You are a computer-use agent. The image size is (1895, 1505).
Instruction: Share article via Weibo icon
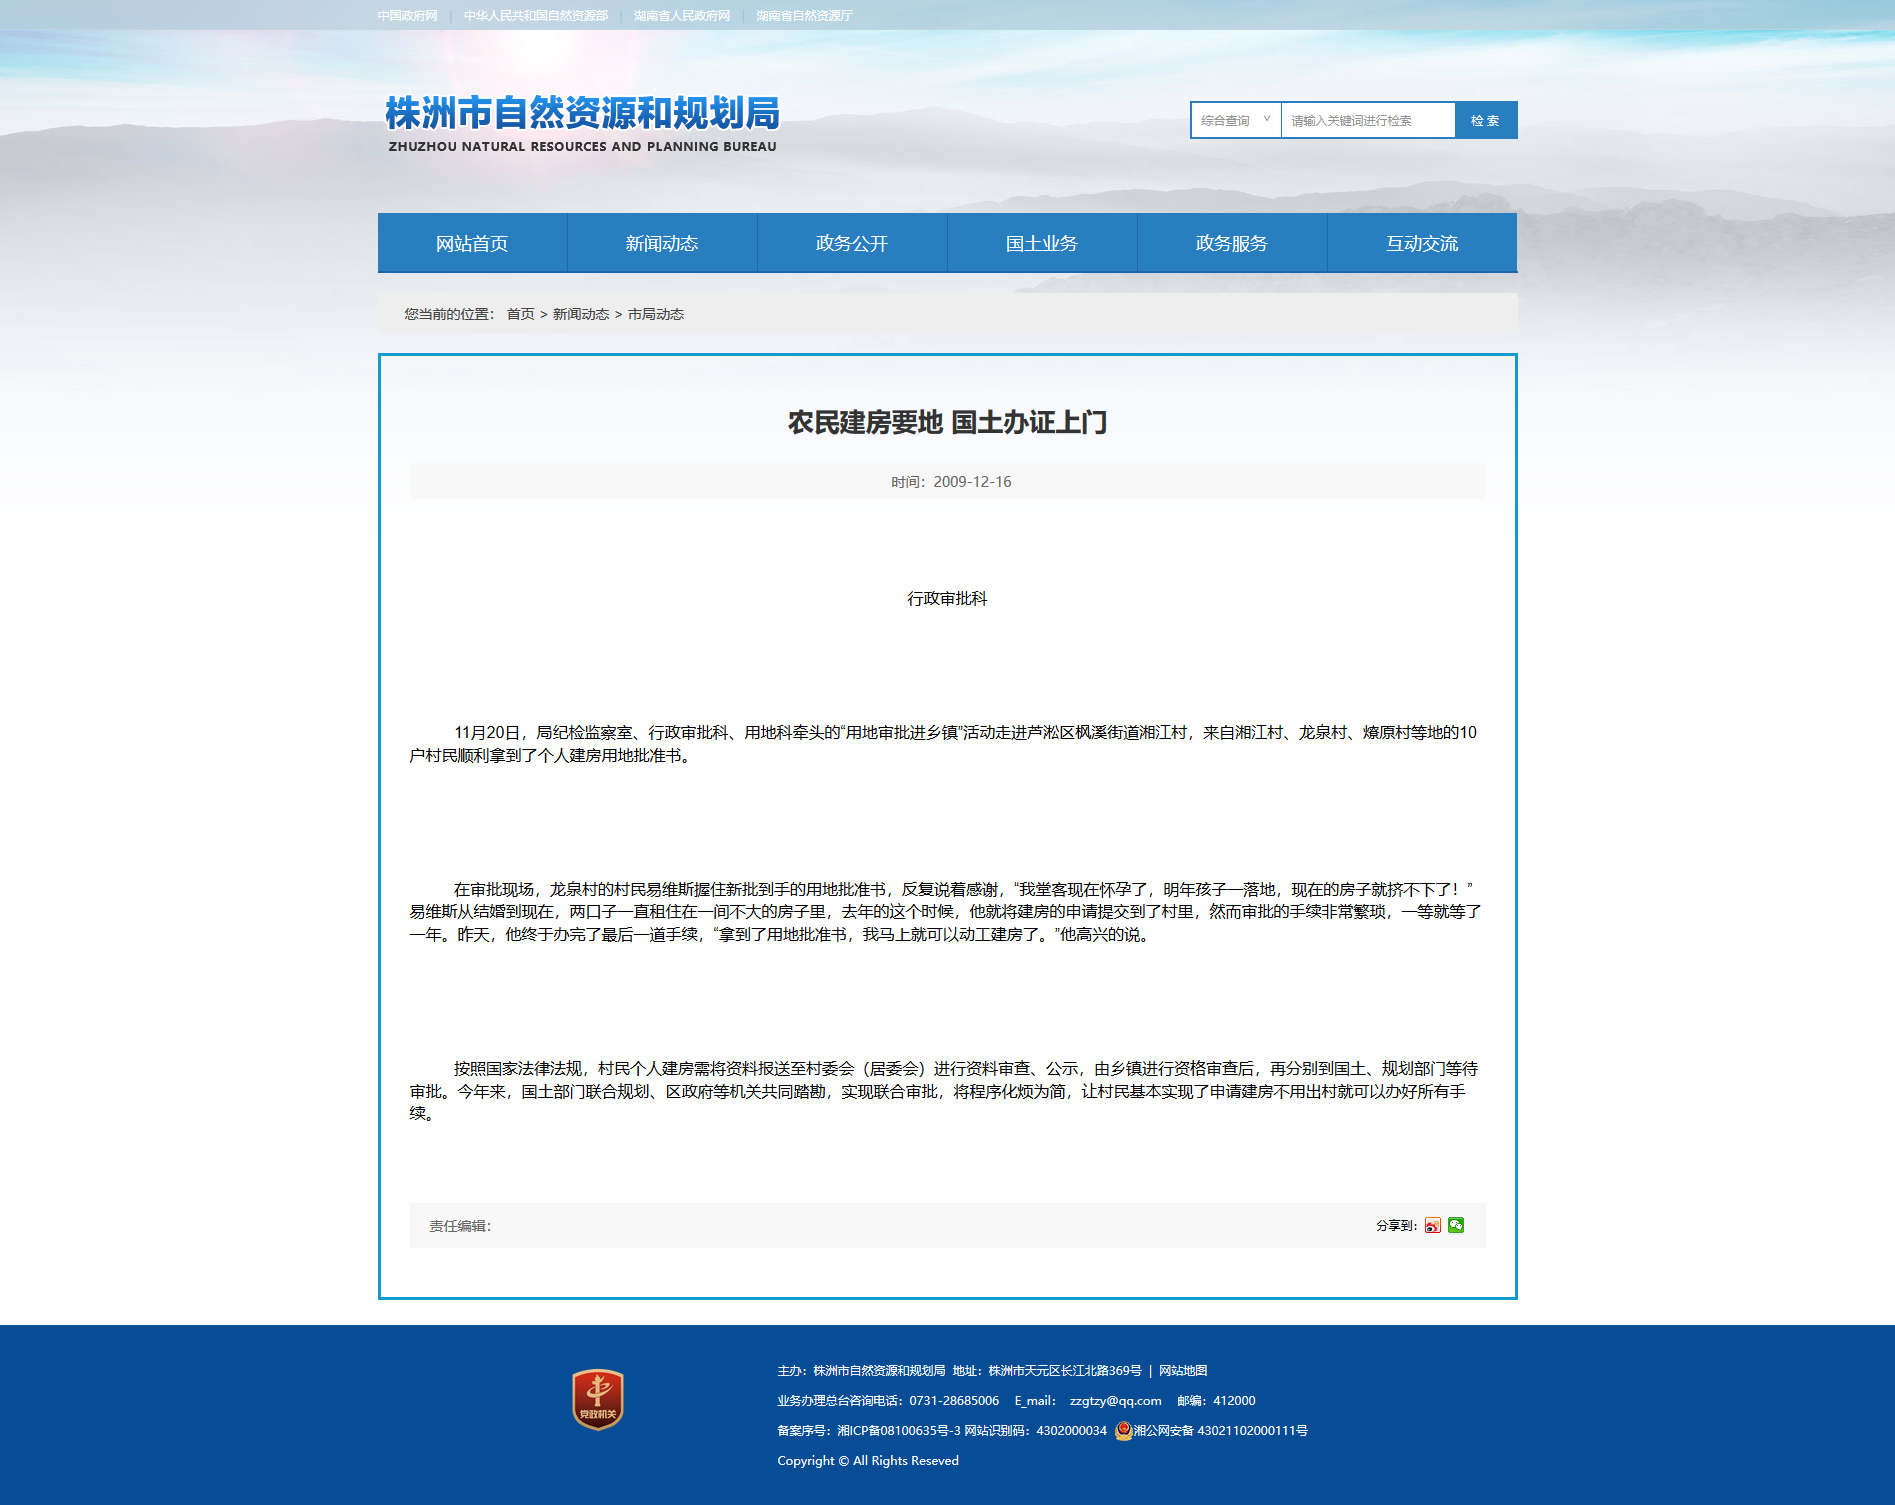[1432, 1225]
